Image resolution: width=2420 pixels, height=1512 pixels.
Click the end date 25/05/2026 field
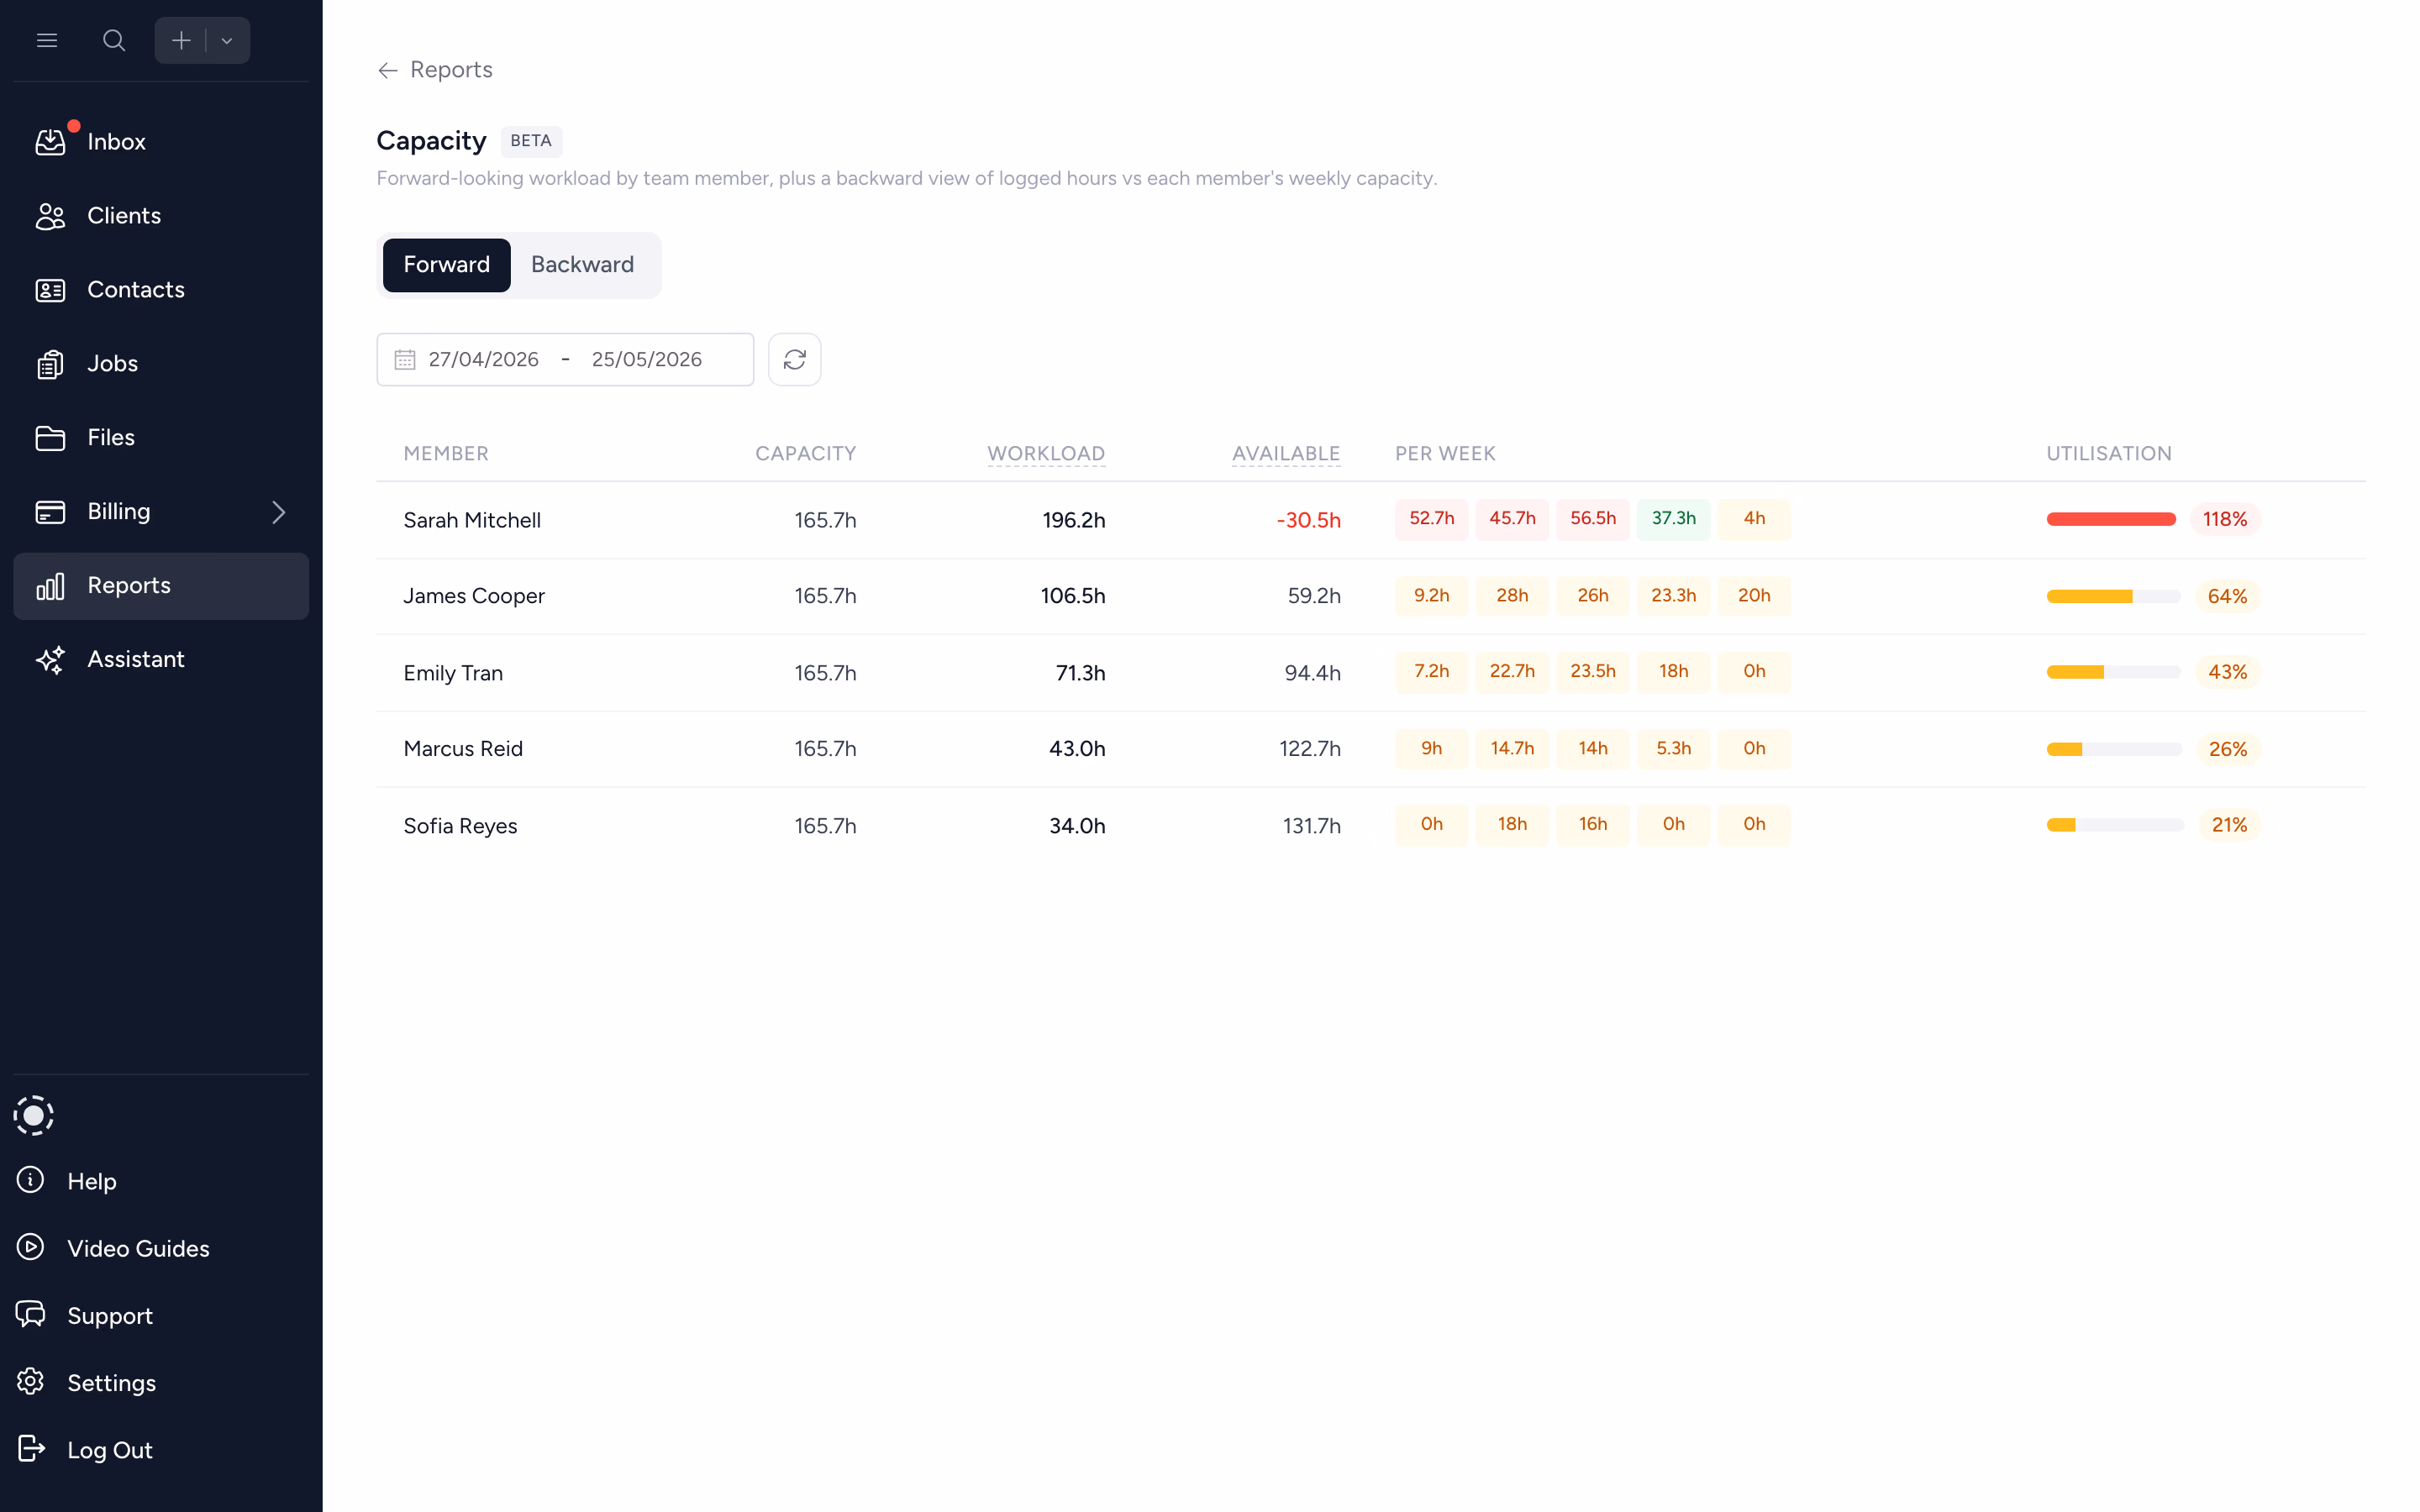647,360
